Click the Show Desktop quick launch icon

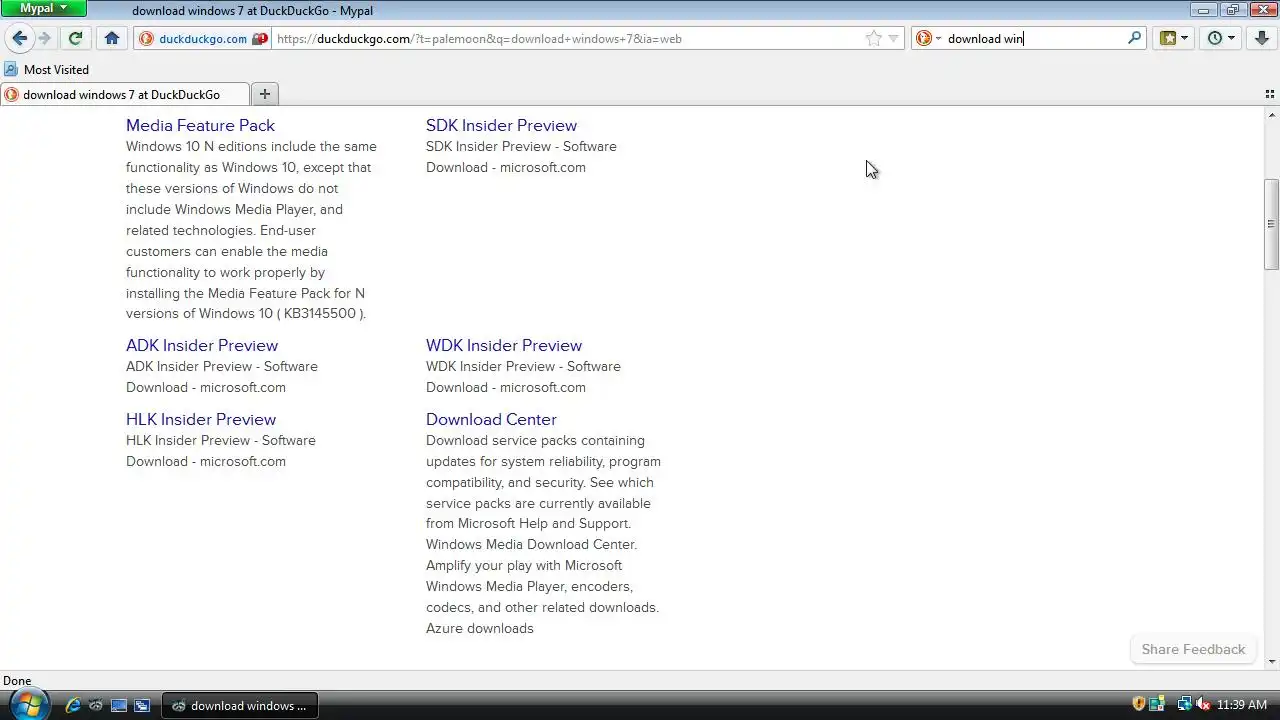119,705
